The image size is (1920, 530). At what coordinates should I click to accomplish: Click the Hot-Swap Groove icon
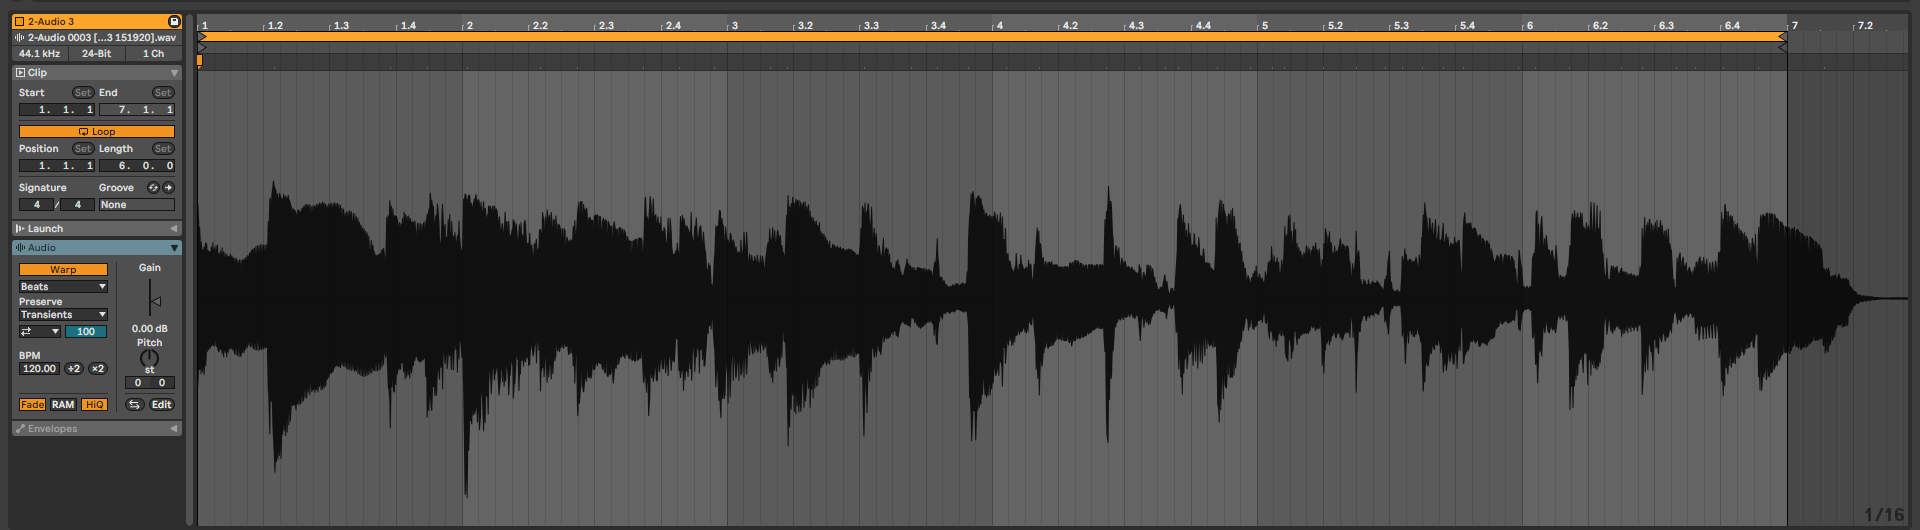[x=153, y=188]
